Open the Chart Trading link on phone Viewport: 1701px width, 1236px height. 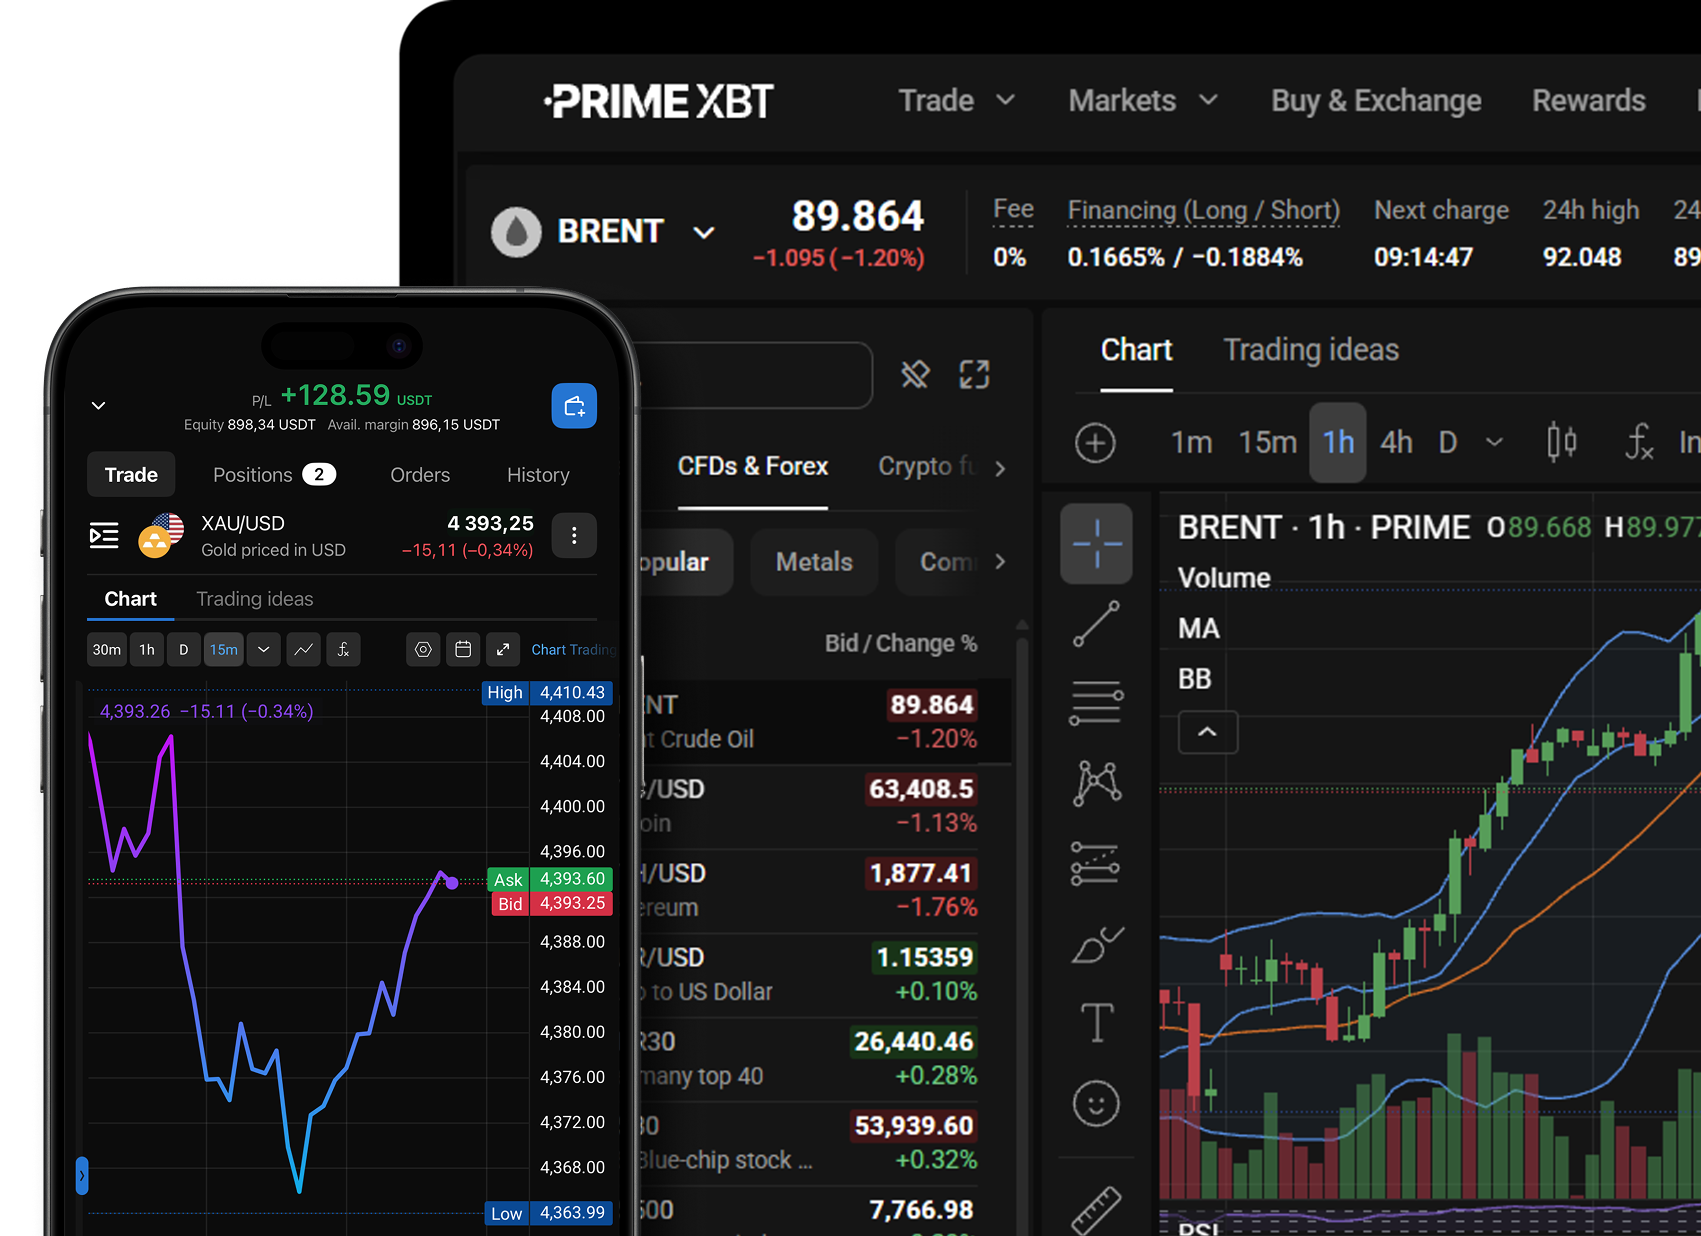572,650
